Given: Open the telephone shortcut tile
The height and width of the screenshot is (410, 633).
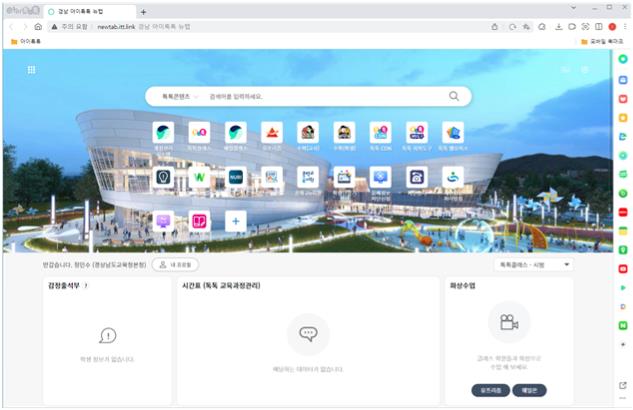Looking at the screenshot, I should 417,177.
